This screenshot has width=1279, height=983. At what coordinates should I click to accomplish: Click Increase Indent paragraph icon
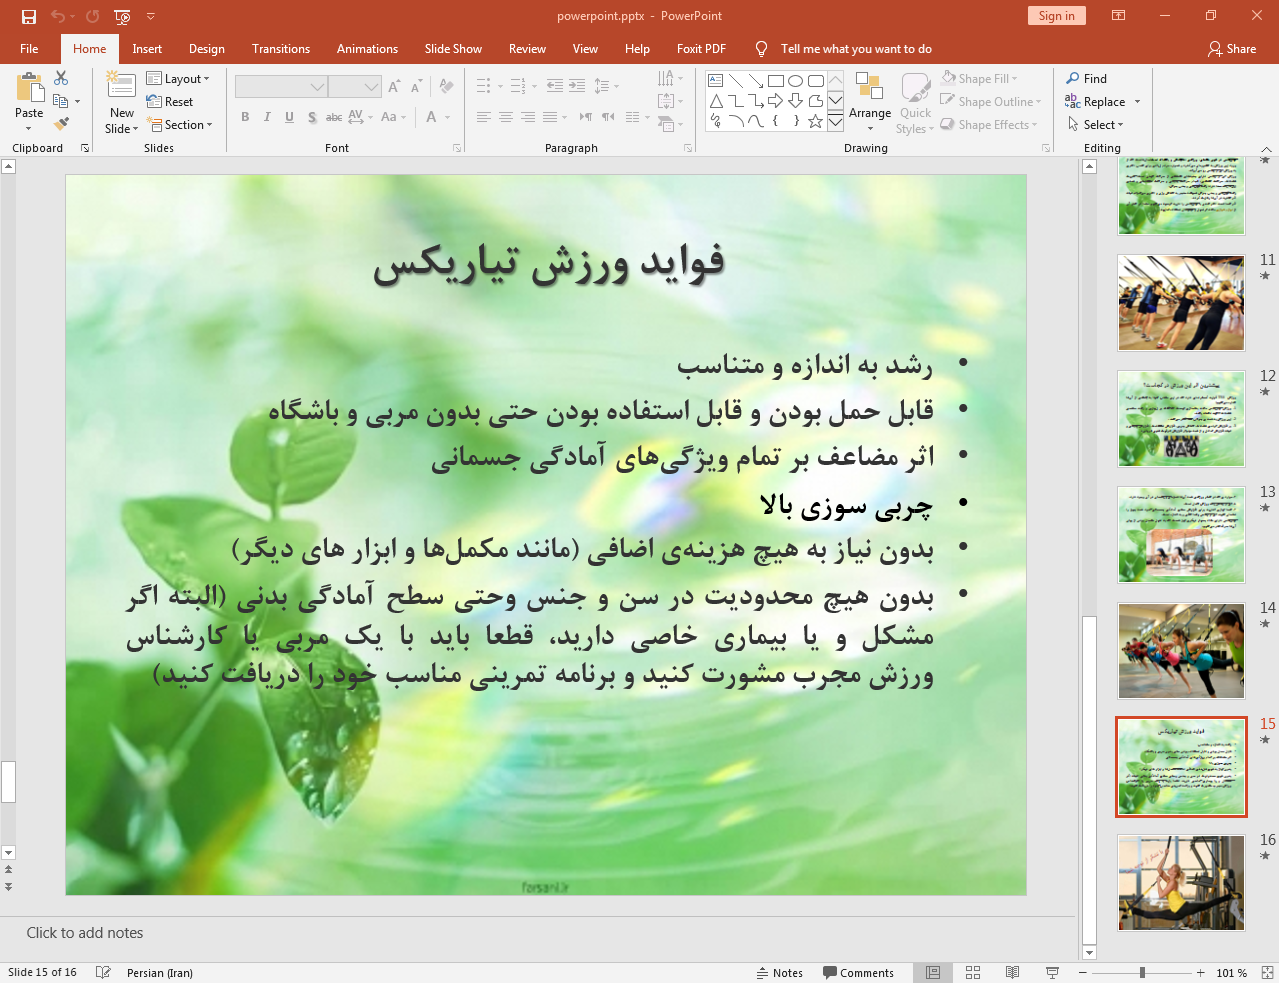pyautogui.click(x=577, y=87)
